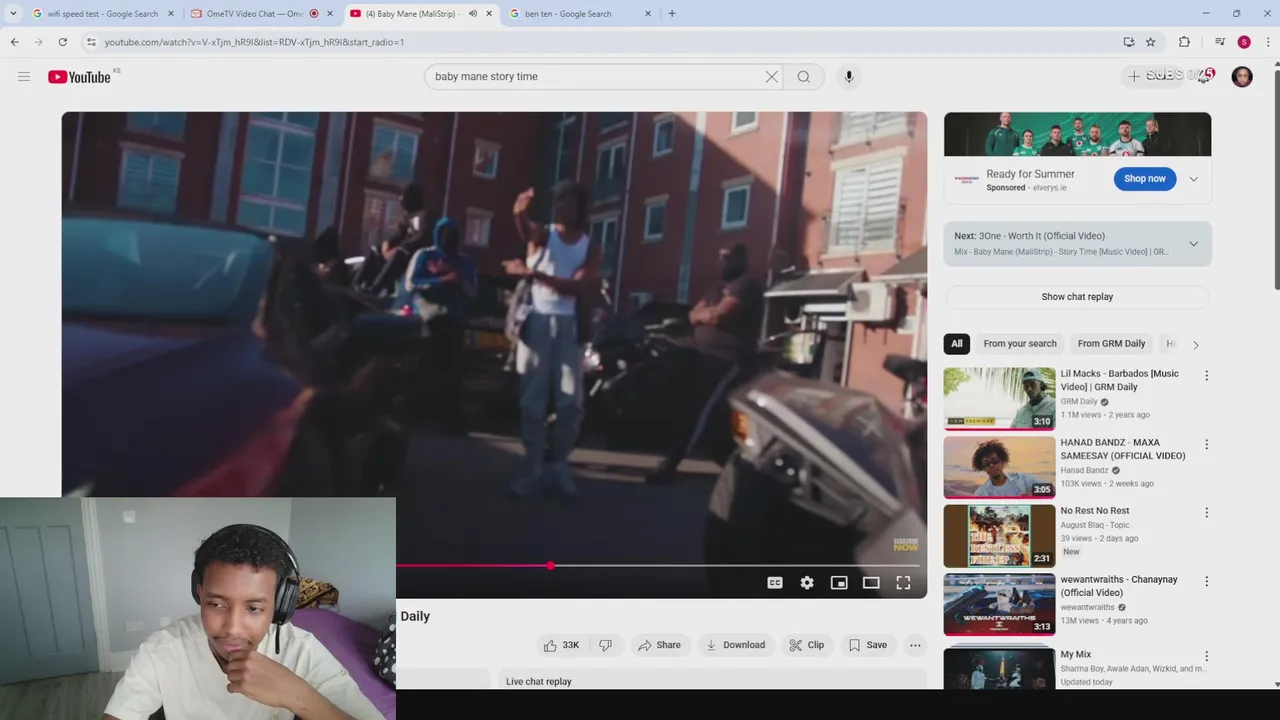The image size is (1280, 720).
Task: Close the wifi speed test tab
Action: [170, 14]
